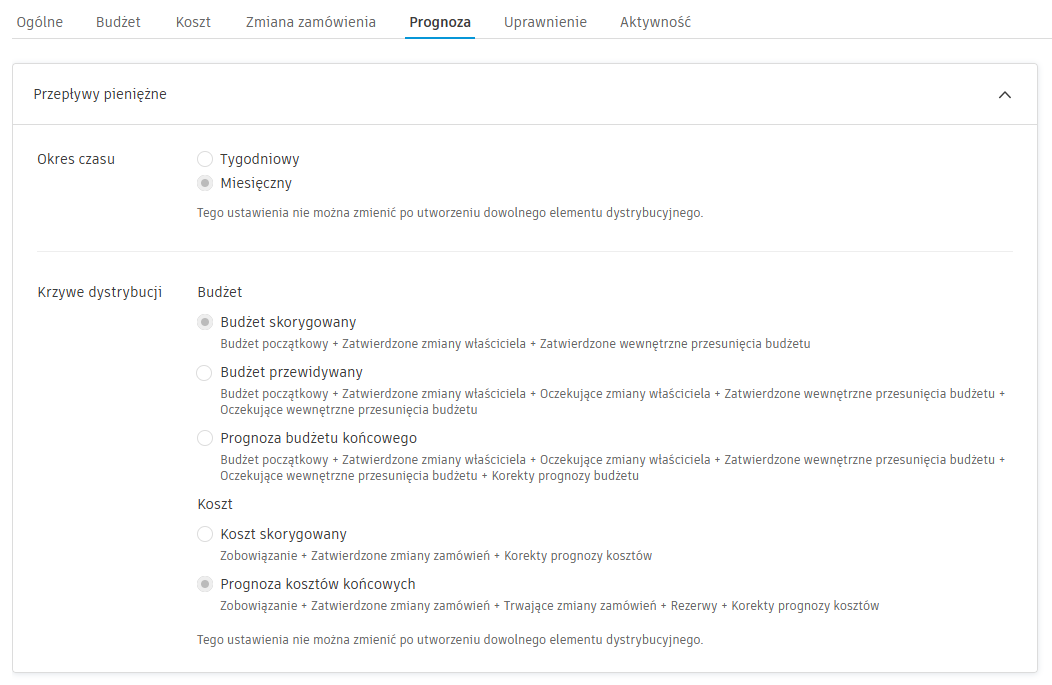Choose Prognoza budżetu końcowego option

(x=205, y=438)
